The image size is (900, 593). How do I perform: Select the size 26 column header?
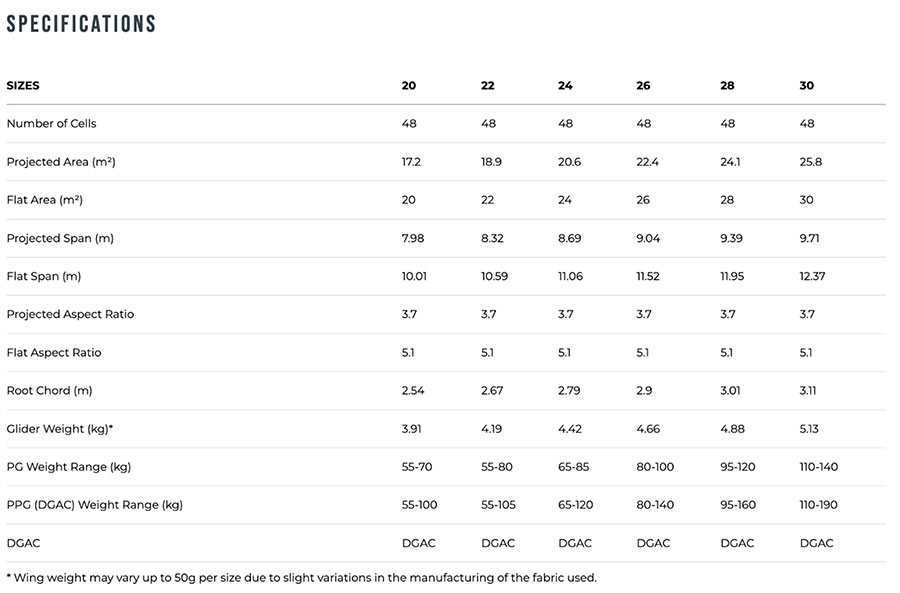coord(643,86)
